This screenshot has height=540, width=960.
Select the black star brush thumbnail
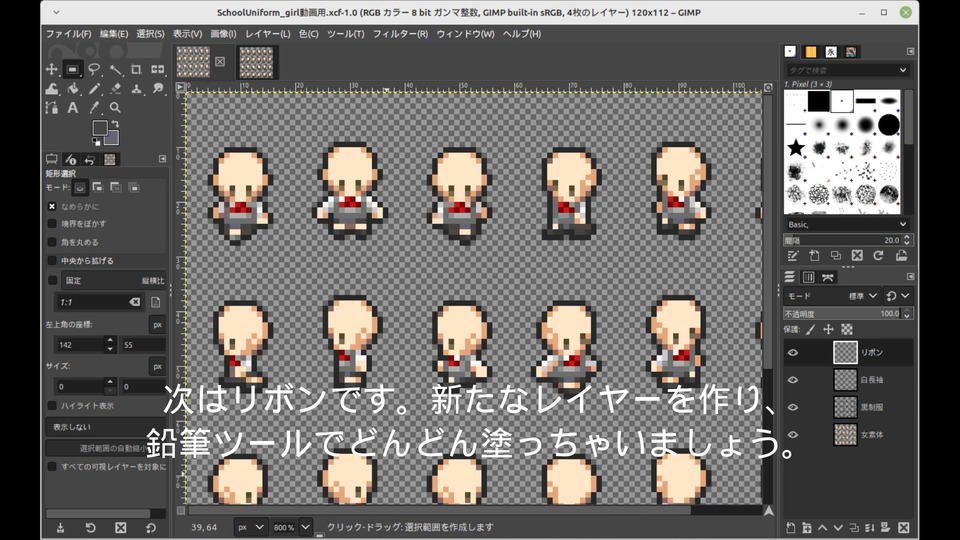[796, 148]
